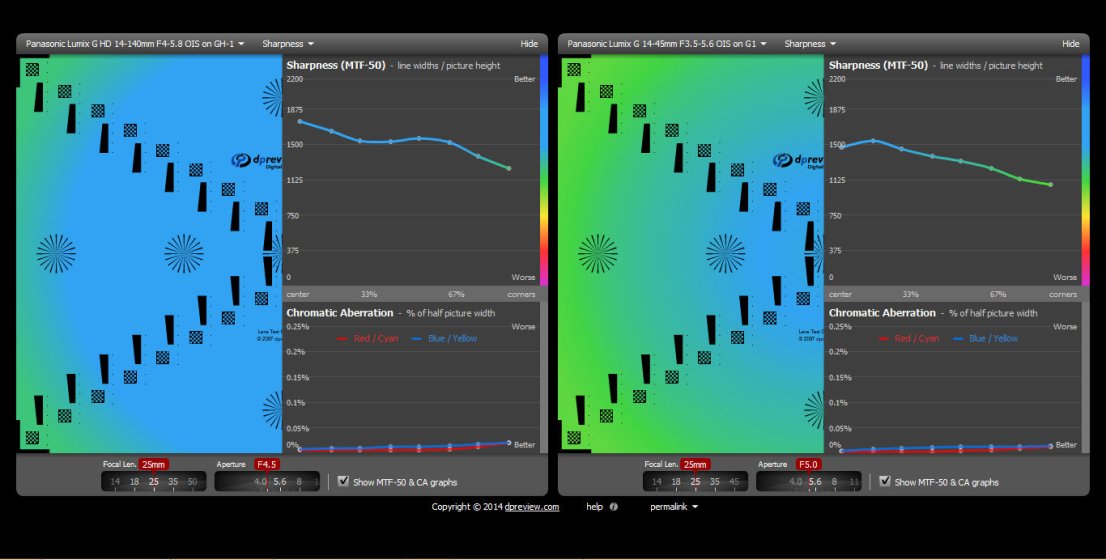
Task: Click the Blue / Yellow legend in right CA graph
Action: tap(985, 339)
